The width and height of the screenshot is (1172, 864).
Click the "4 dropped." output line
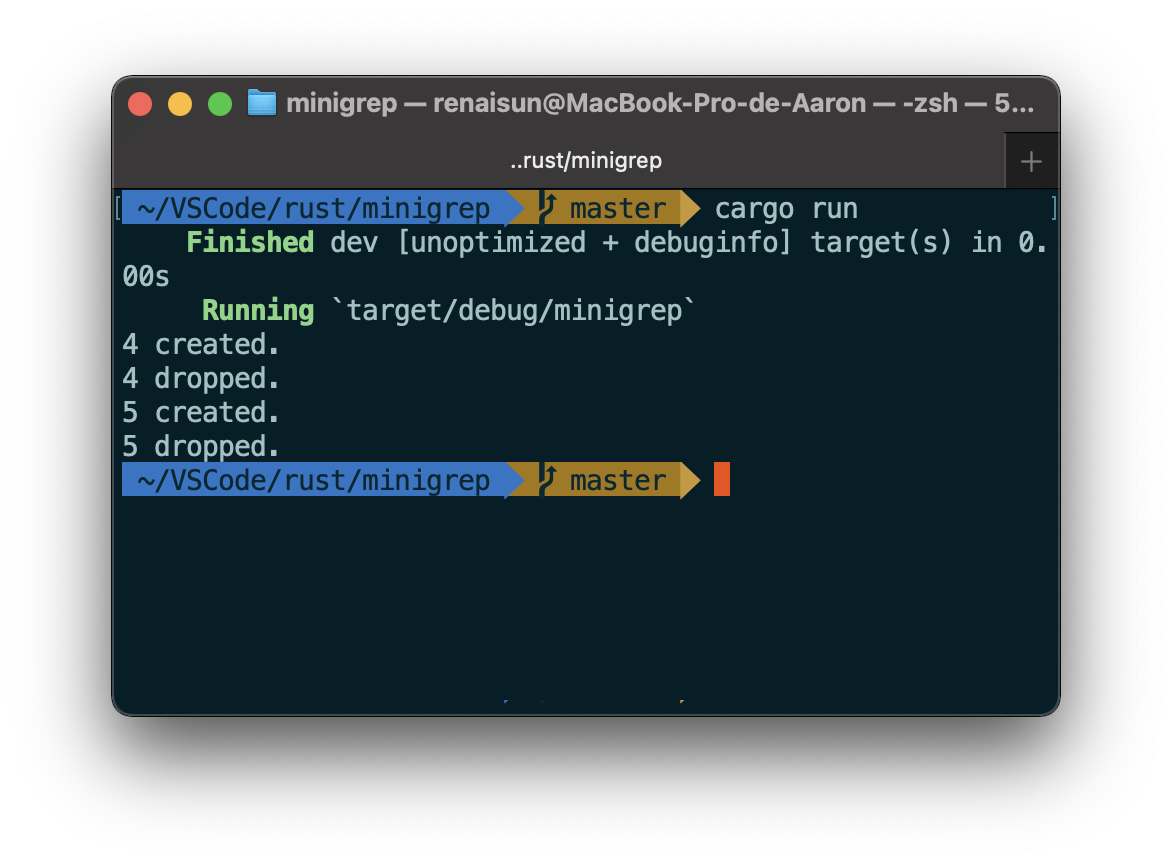(201, 378)
